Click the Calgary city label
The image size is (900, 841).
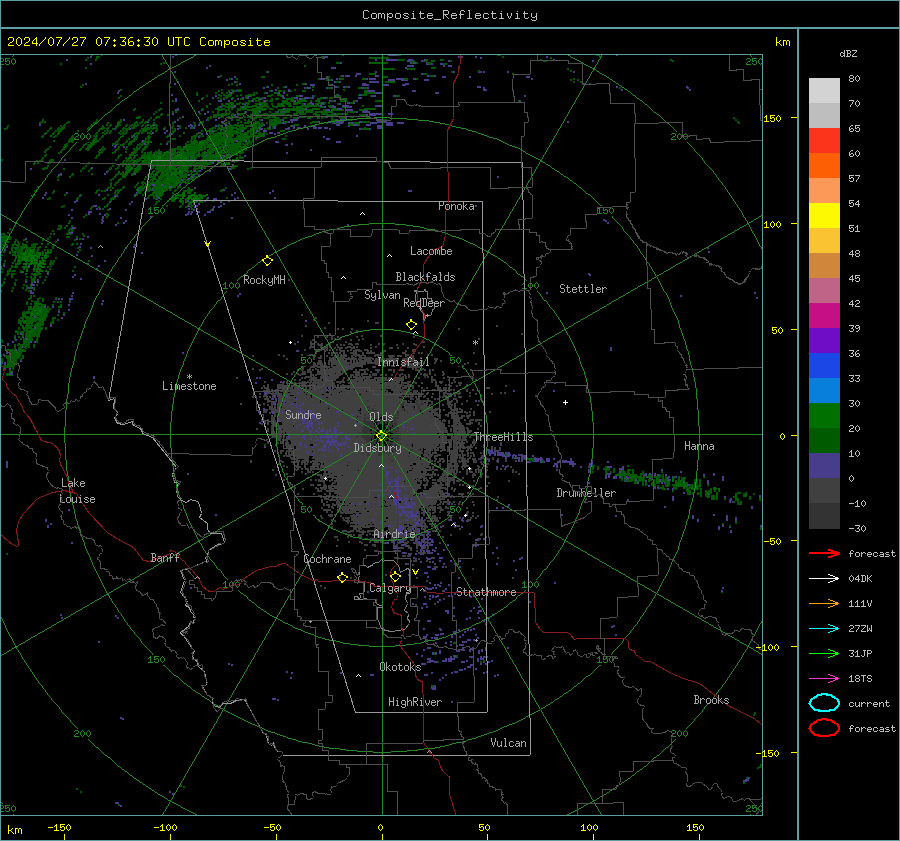coord(390,588)
